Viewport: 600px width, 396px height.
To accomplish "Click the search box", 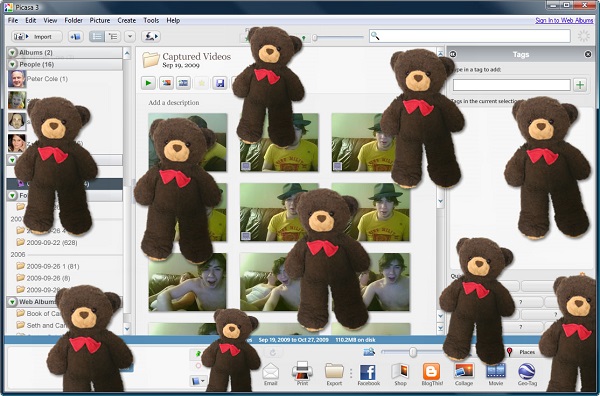I will (x=470, y=36).
